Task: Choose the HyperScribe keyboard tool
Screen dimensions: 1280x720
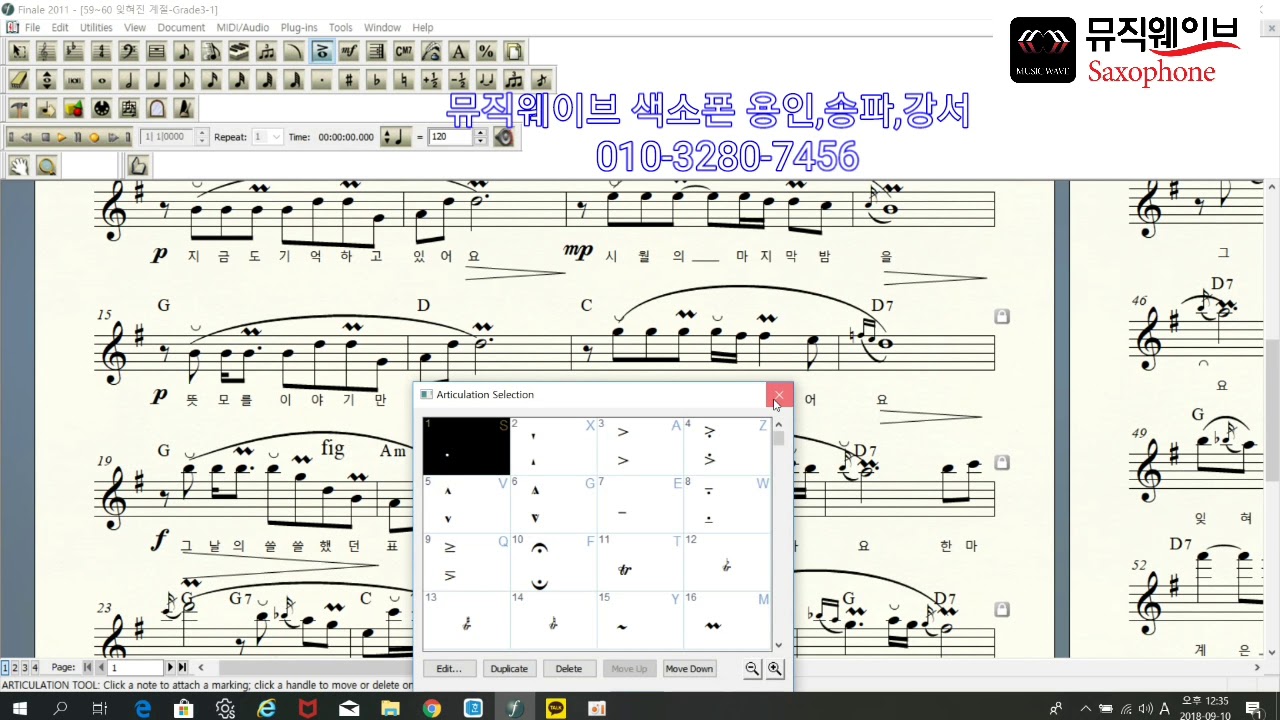Action: (x=239, y=52)
